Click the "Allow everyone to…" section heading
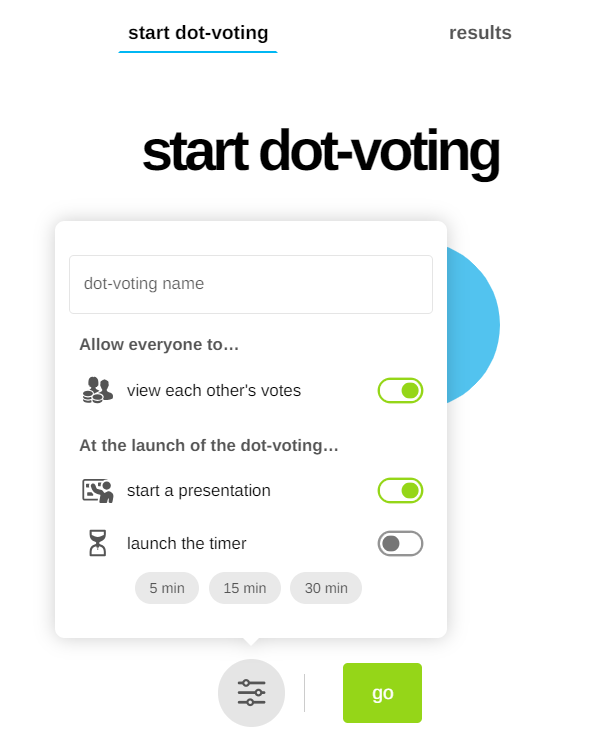The image size is (603, 746). 159,345
